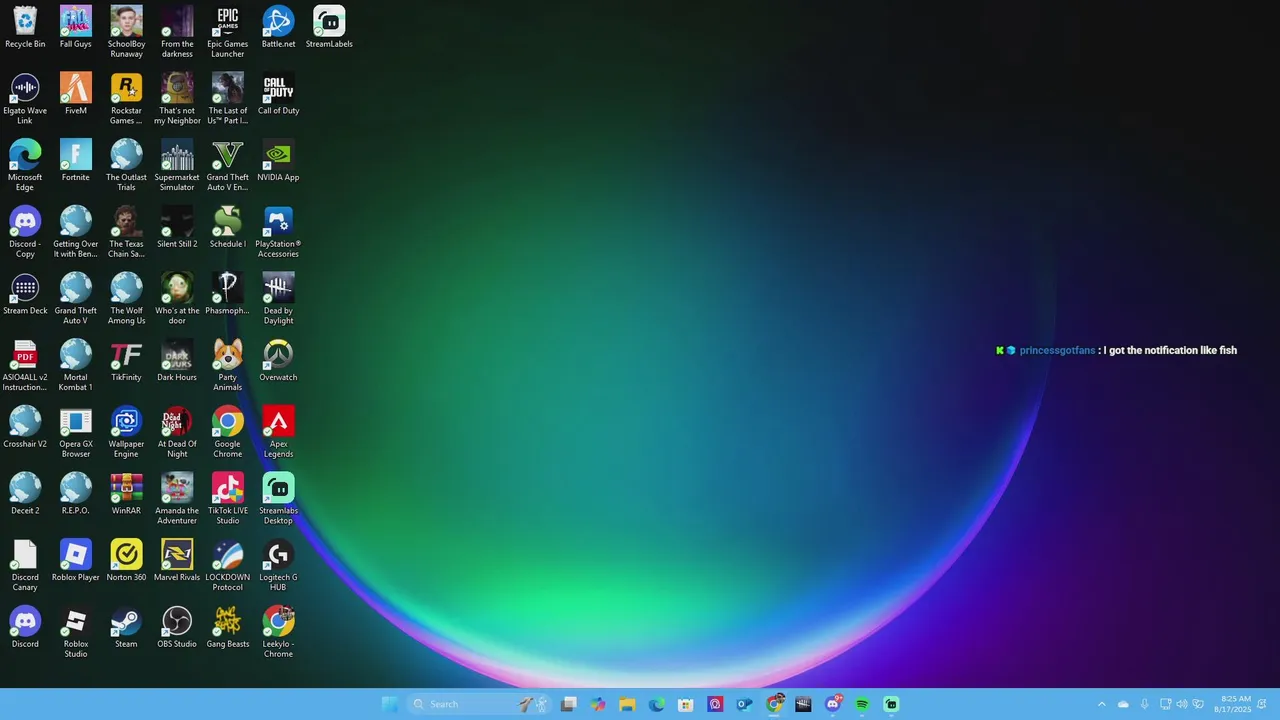Open the Windows Start menu

pyautogui.click(x=390, y=704)
